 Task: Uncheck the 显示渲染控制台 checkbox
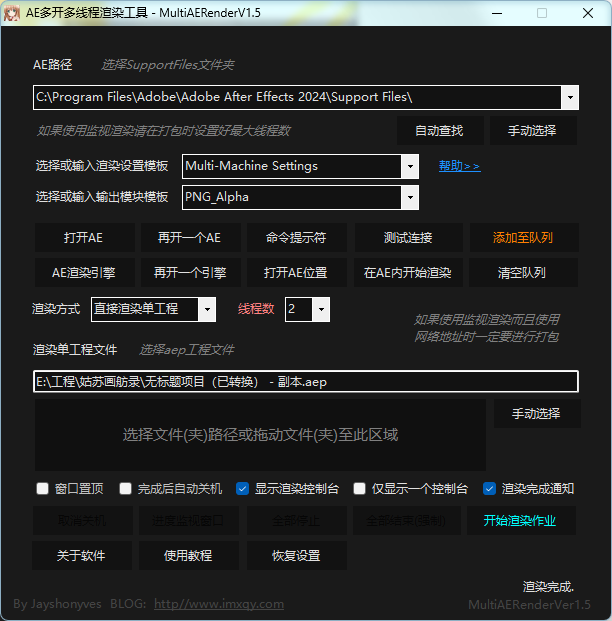[242, 489]
